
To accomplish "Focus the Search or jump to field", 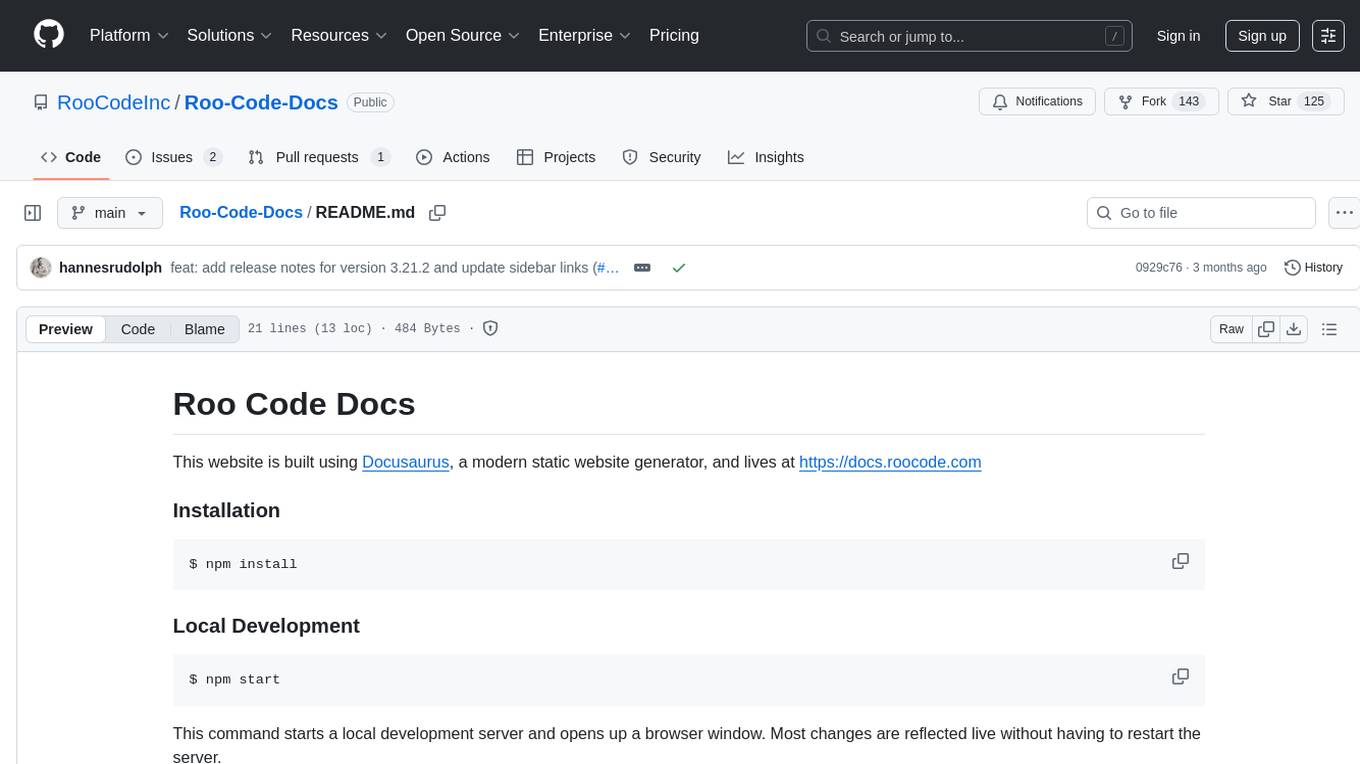I will tap(969, 36).
